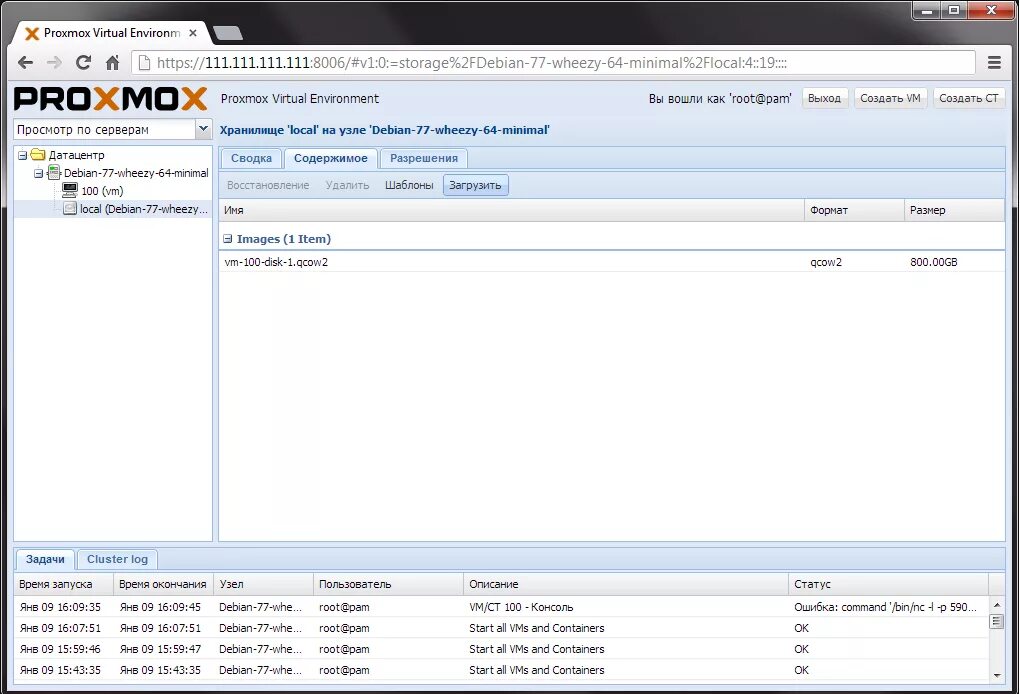Switch to the Сводка tab
Screen dimensions: 1020x694
point(251,158)
